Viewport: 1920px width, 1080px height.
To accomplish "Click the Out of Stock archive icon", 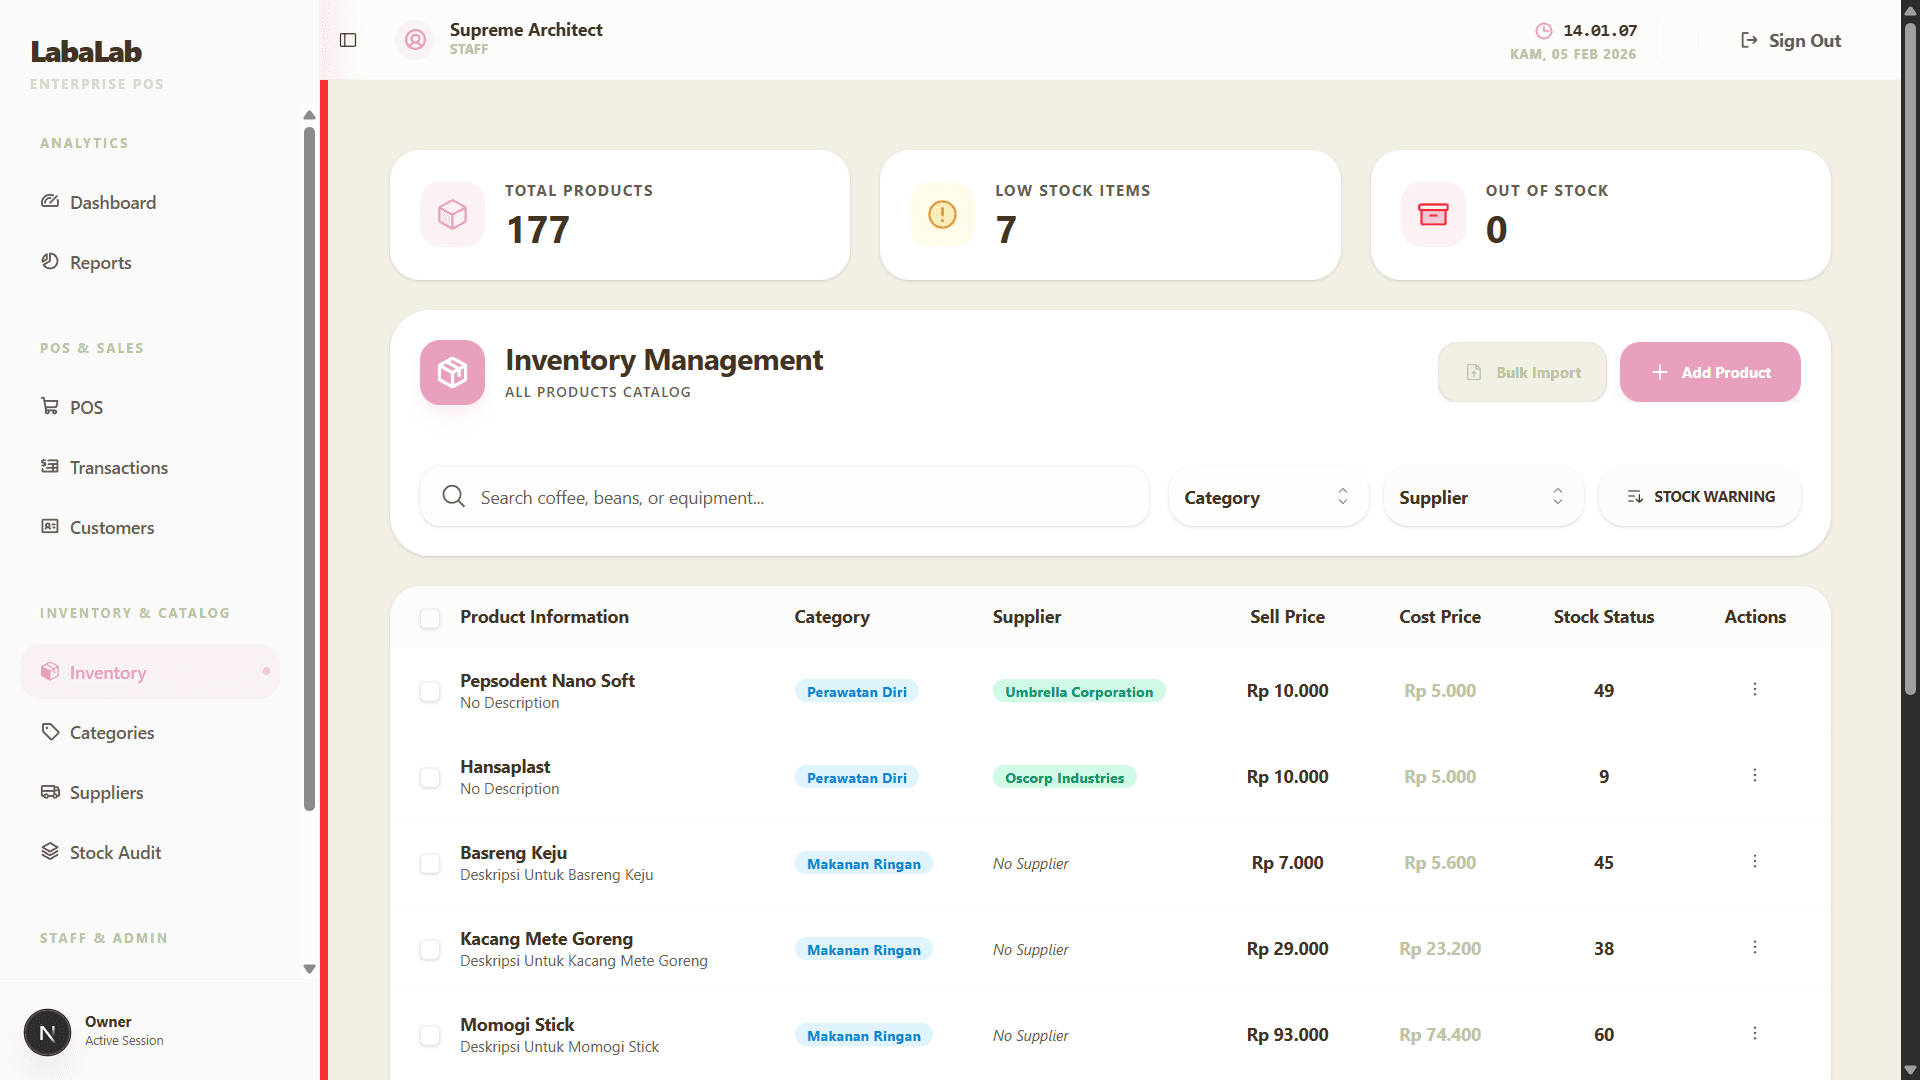I will click(x=1433, y=214).
